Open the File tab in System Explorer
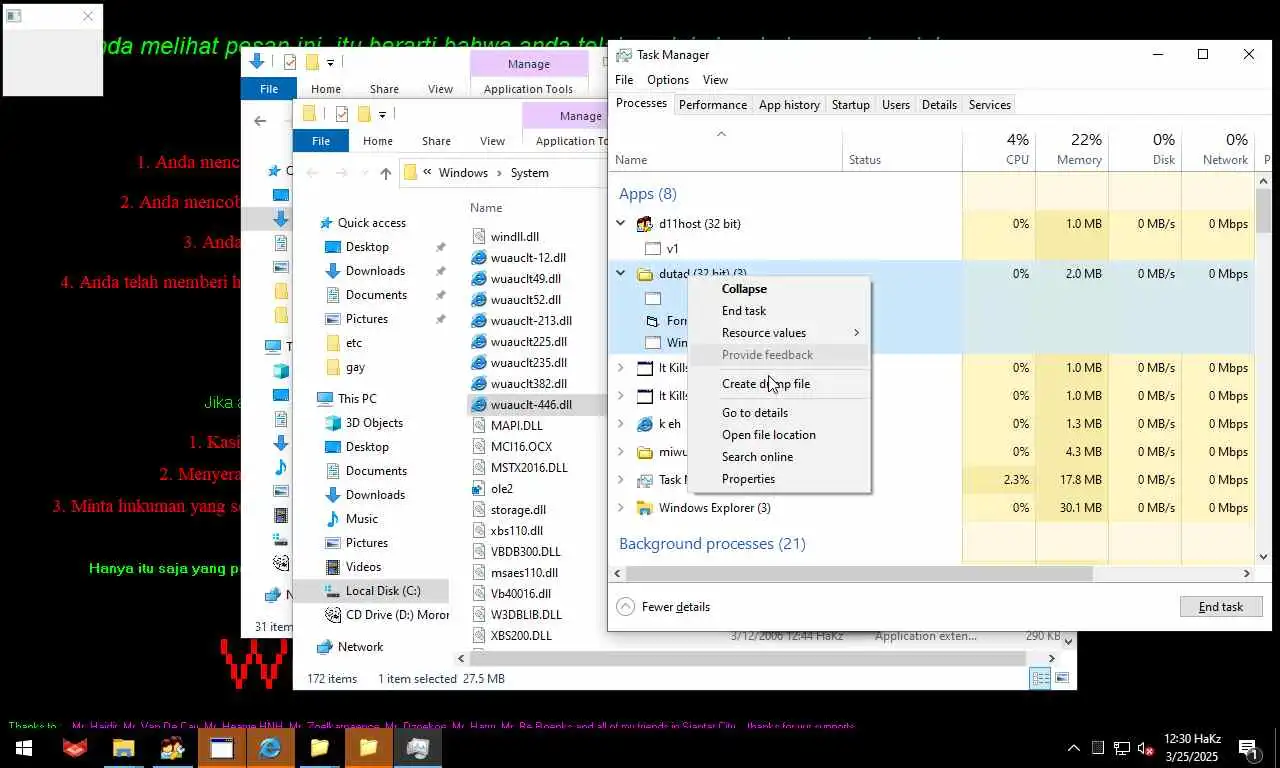1280x768 pixels. (x=321, y=141)
